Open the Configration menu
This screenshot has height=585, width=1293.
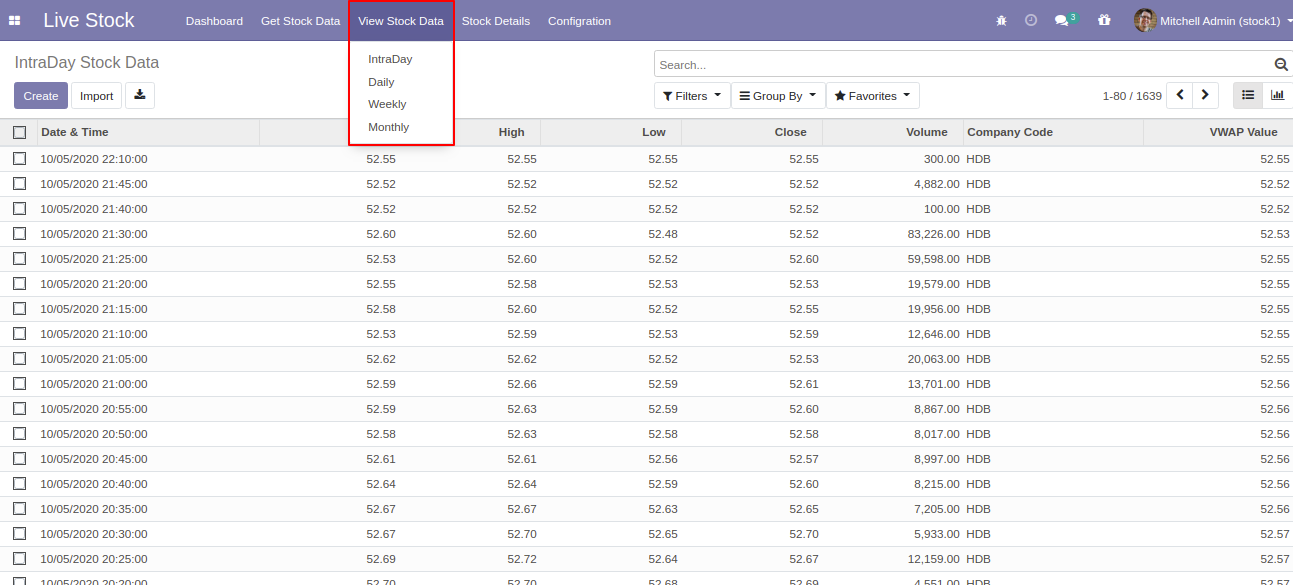coord(579,21)
